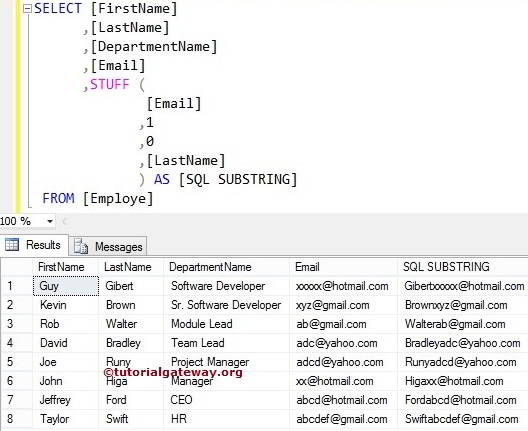The height and width of the screenshot is (431, 528).
Task: Click the Walterab@gmail.com result cell
Action: 463,324
